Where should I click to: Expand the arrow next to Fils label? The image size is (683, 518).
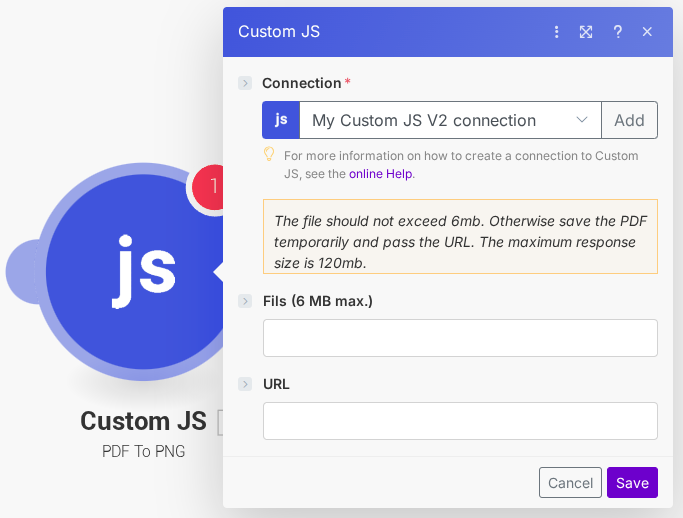click(x=245, y=301)
